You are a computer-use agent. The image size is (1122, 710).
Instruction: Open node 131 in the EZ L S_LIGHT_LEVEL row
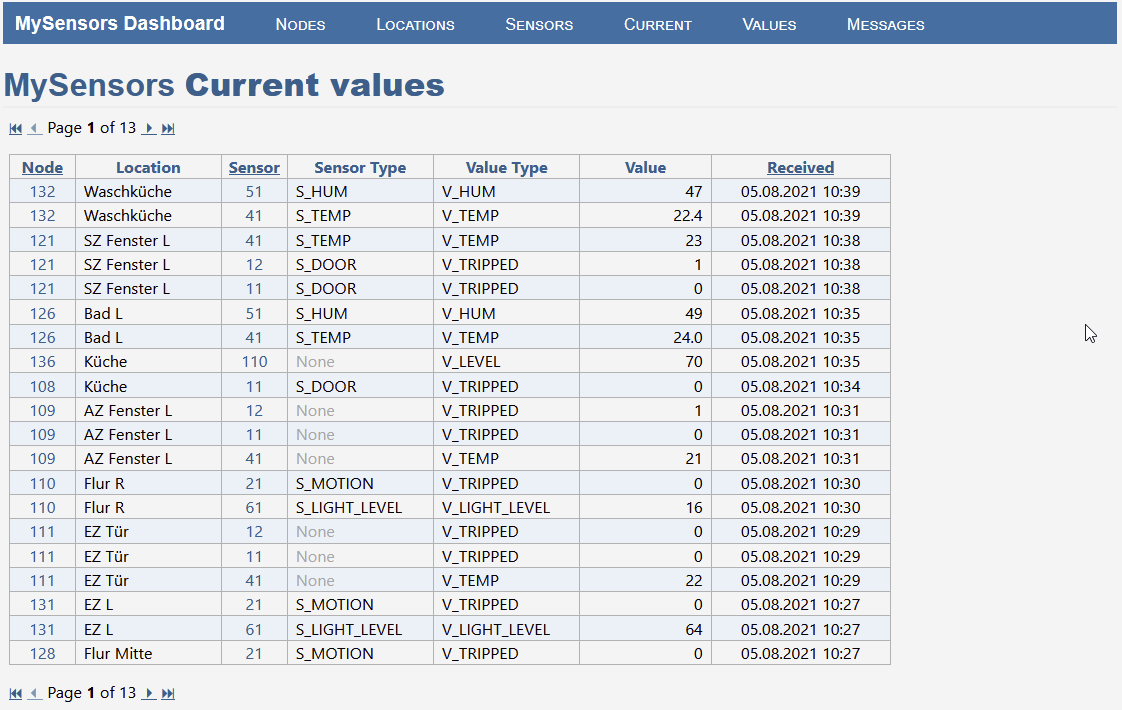42,630
